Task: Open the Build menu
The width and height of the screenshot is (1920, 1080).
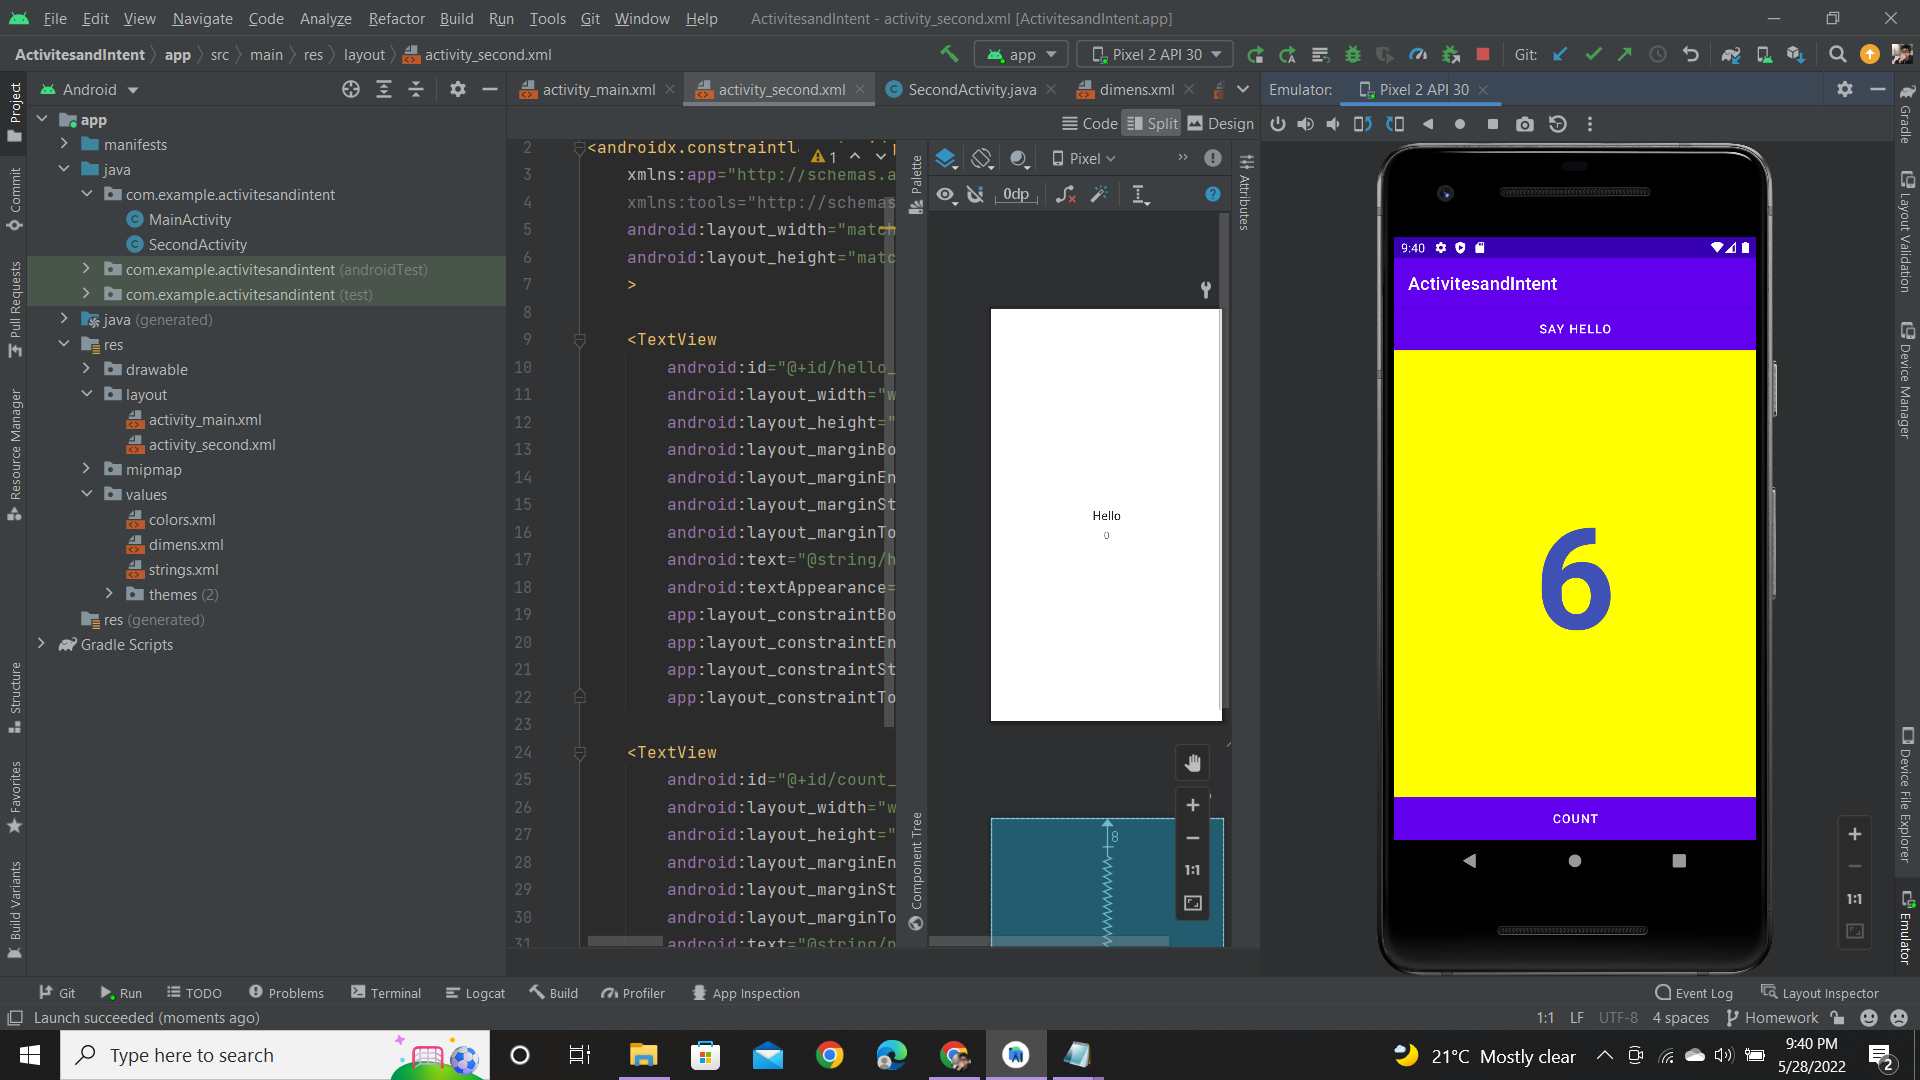Action: (x=456, y=18)
